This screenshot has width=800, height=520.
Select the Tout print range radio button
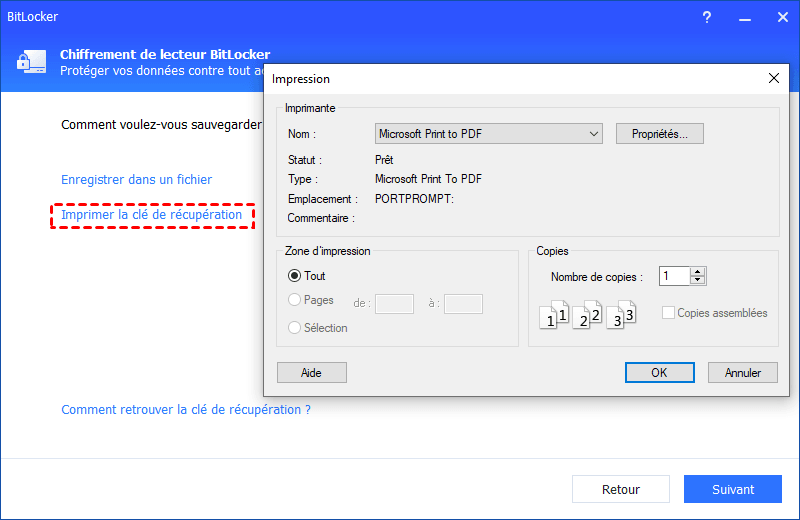(x=294, y=276)
